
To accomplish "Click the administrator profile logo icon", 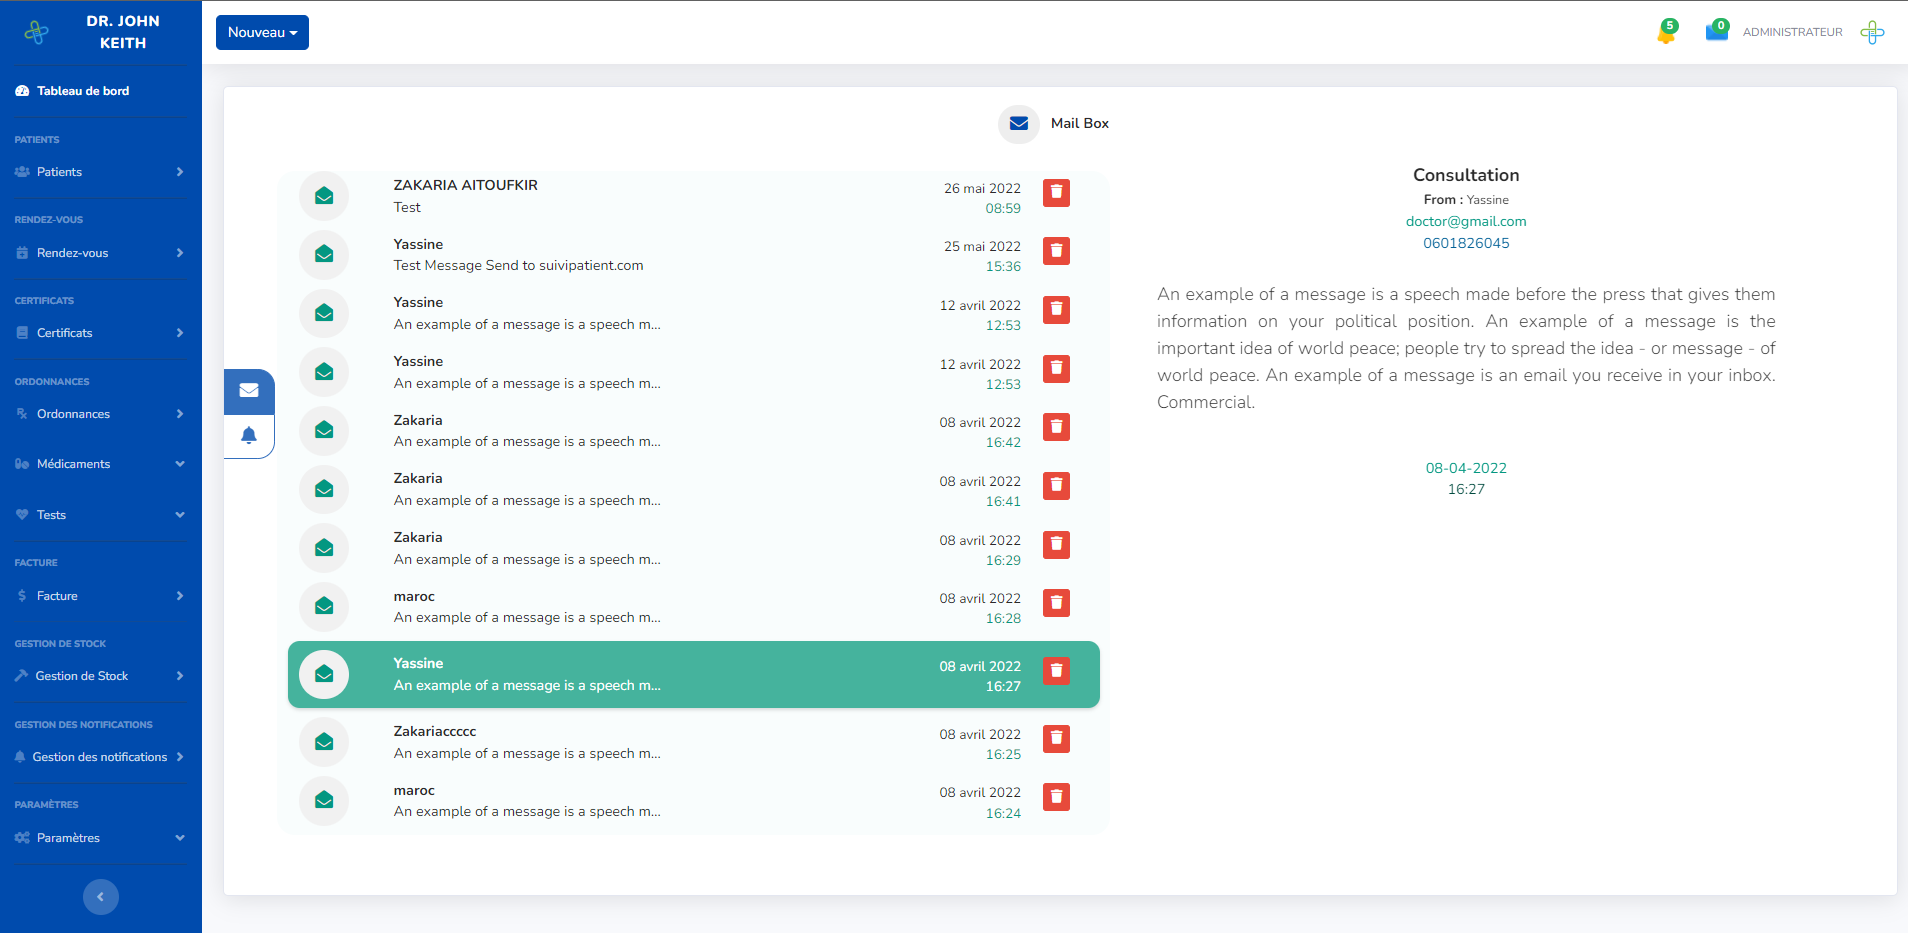I will (1872, 32).
